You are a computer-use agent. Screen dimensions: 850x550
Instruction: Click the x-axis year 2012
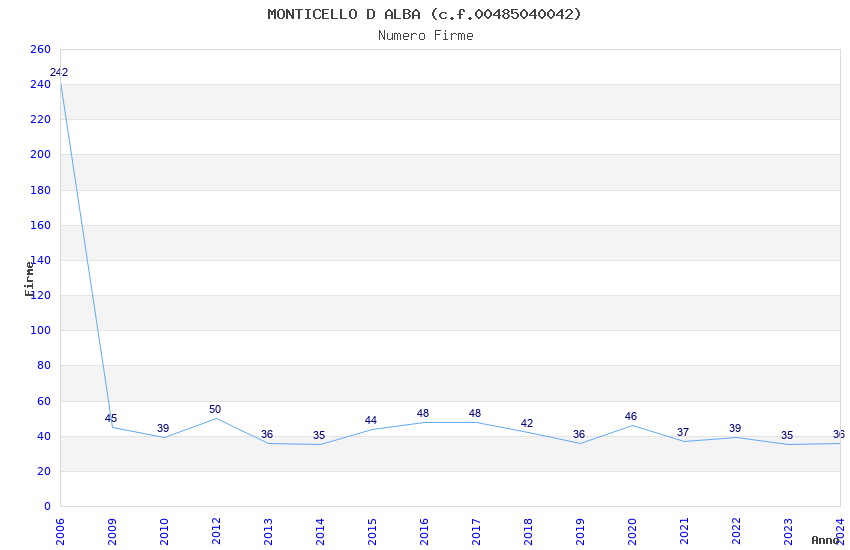pos(216,532)
